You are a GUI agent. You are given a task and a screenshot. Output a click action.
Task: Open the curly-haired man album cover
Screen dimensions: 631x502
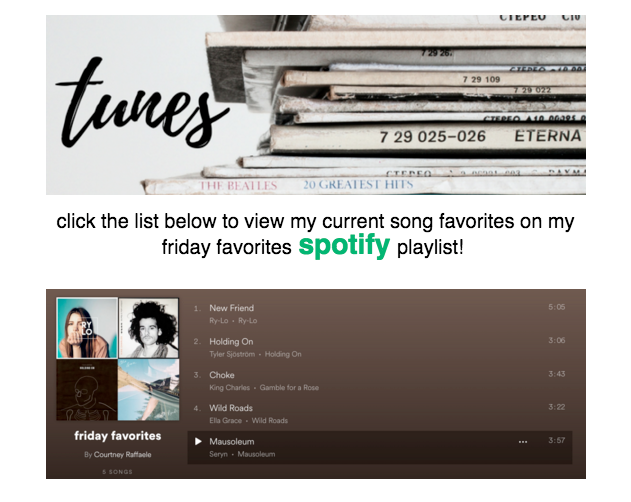point(148,328)
